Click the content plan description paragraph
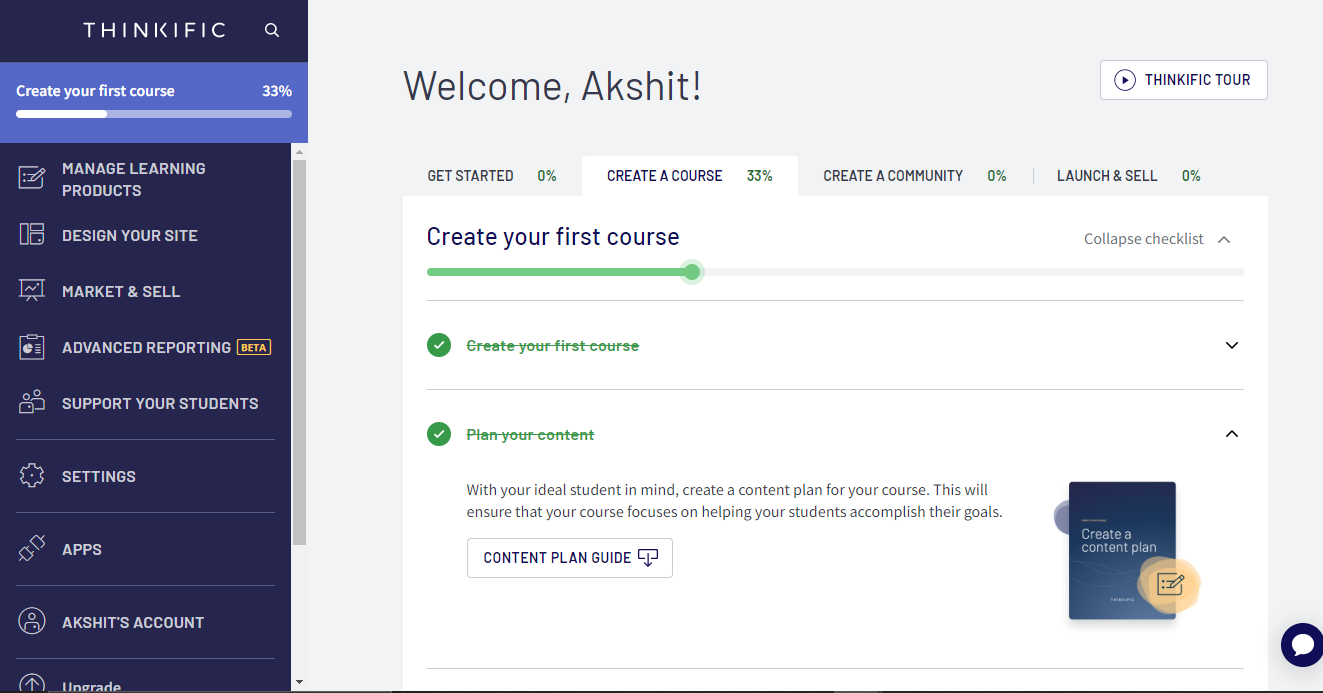1323x693 pixels. [735, 501]
